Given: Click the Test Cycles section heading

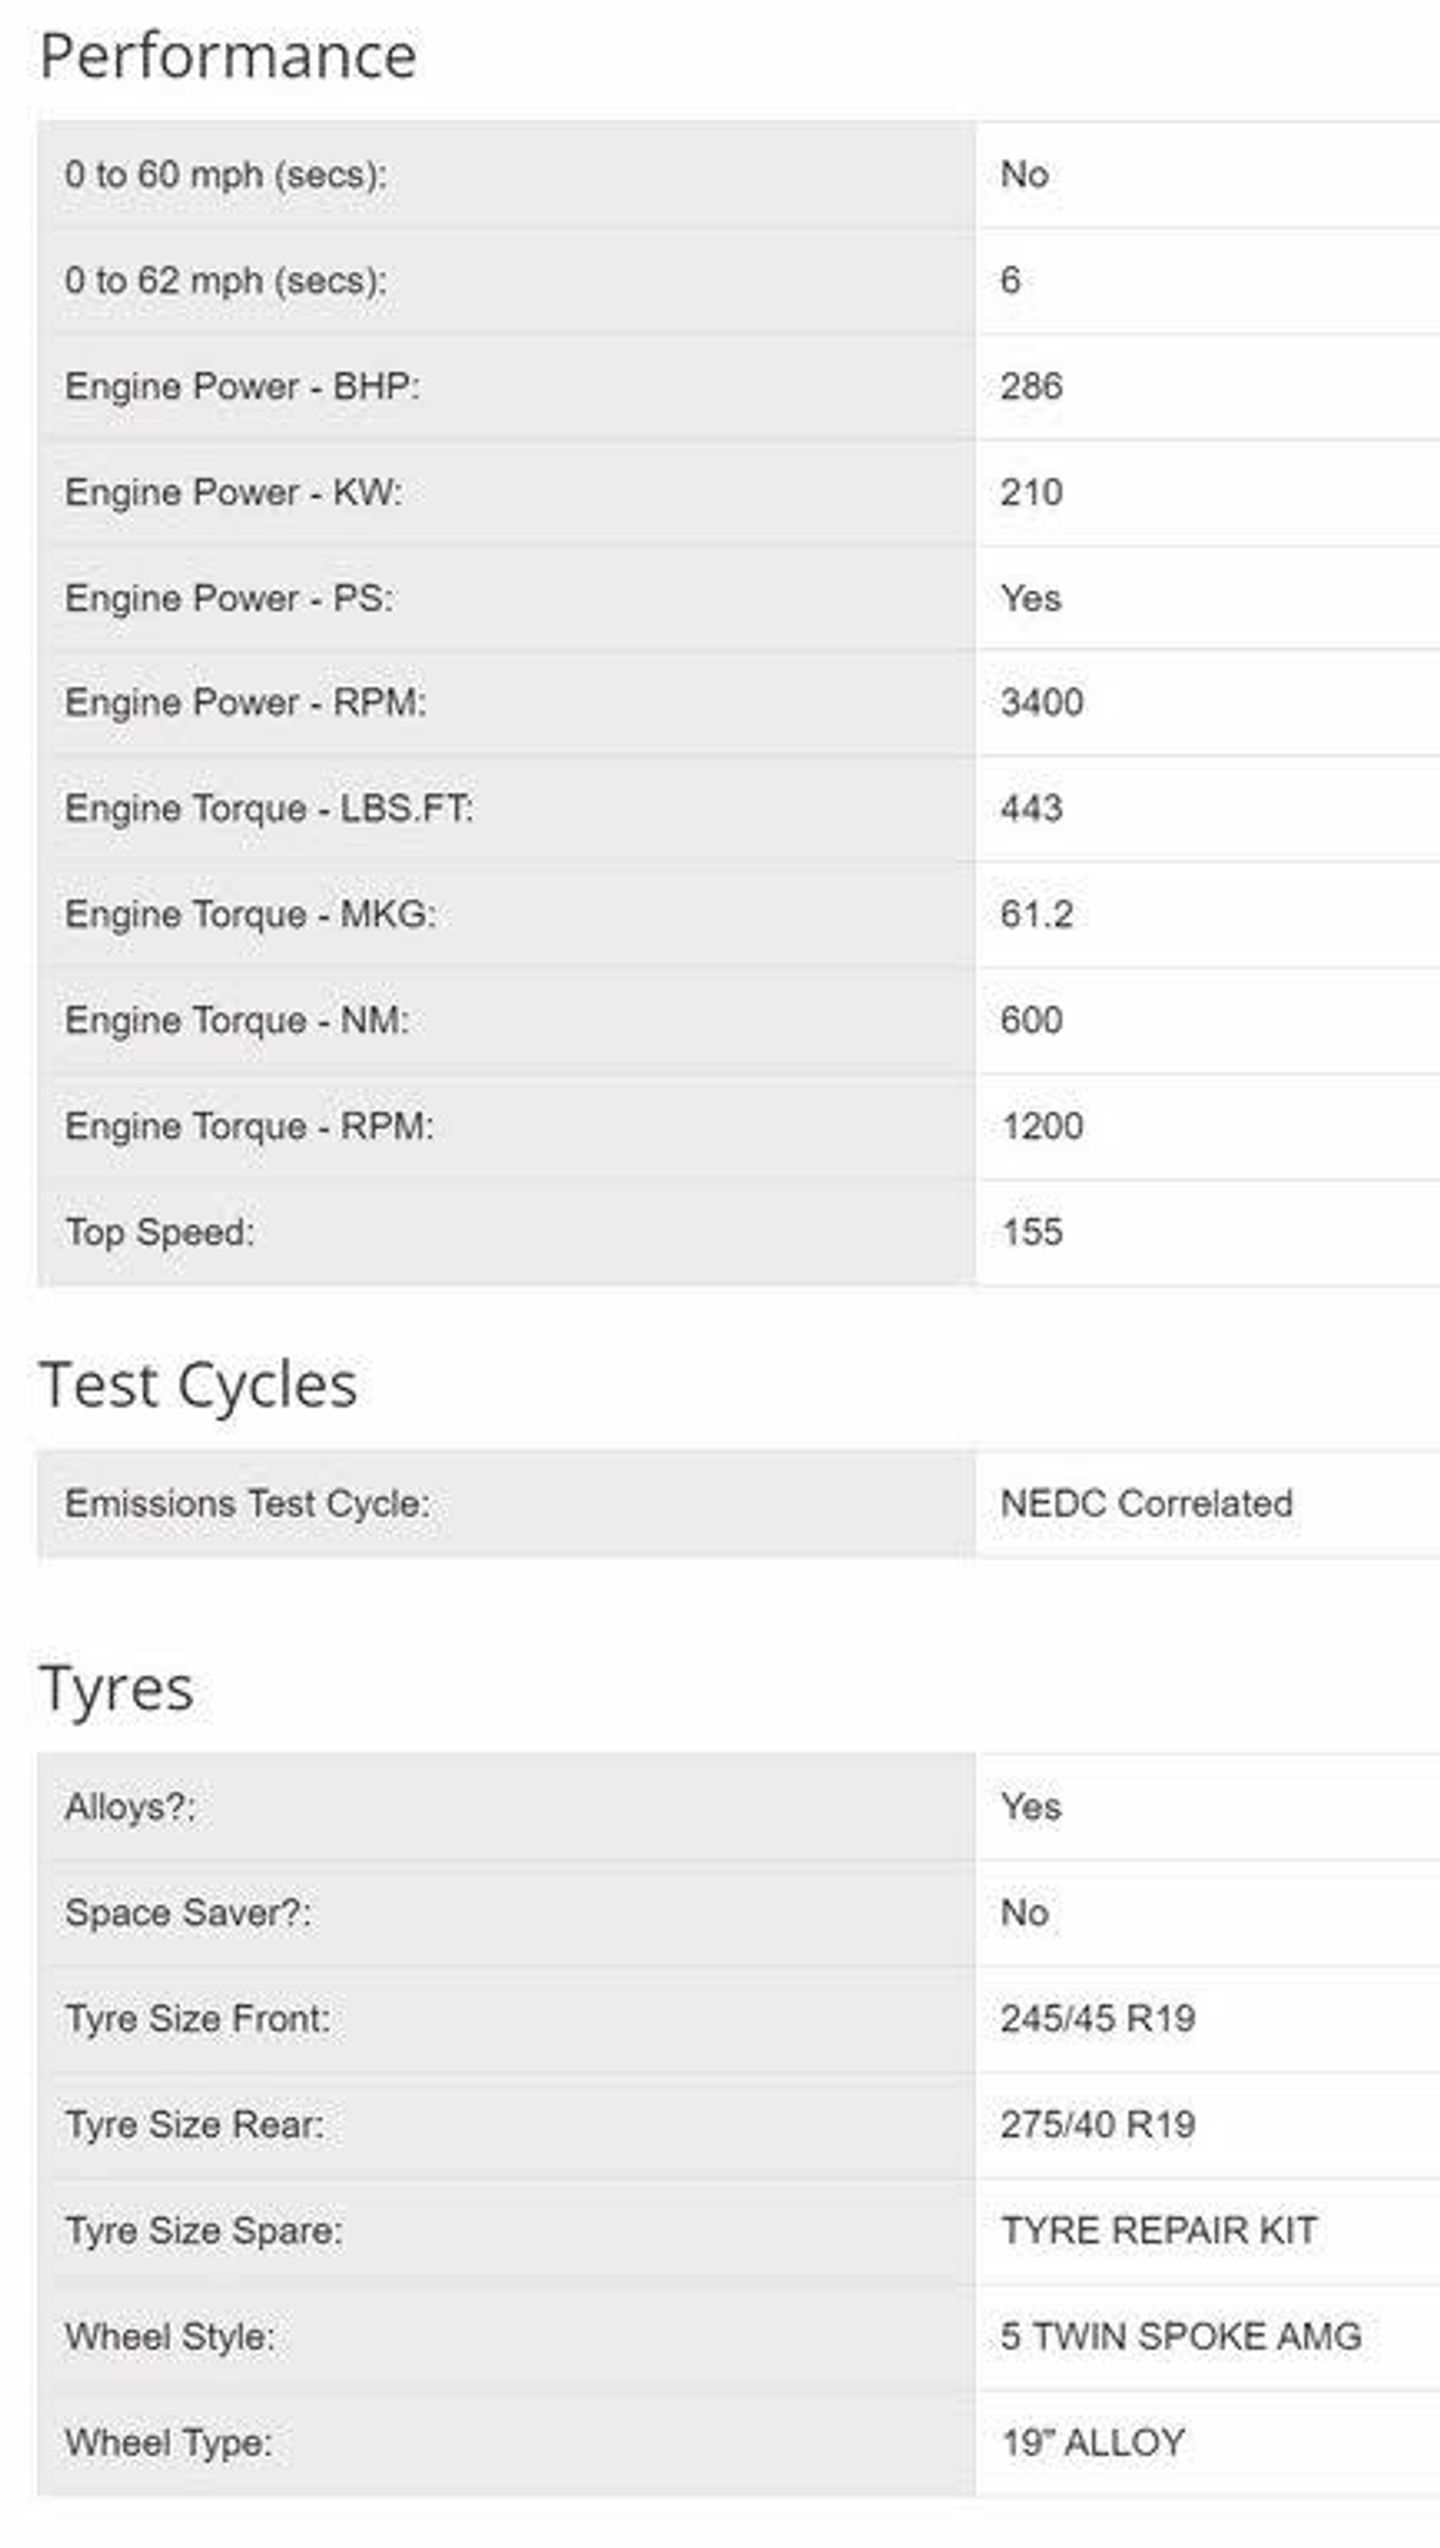Looking at the screenshot, I should [198, 1385].
